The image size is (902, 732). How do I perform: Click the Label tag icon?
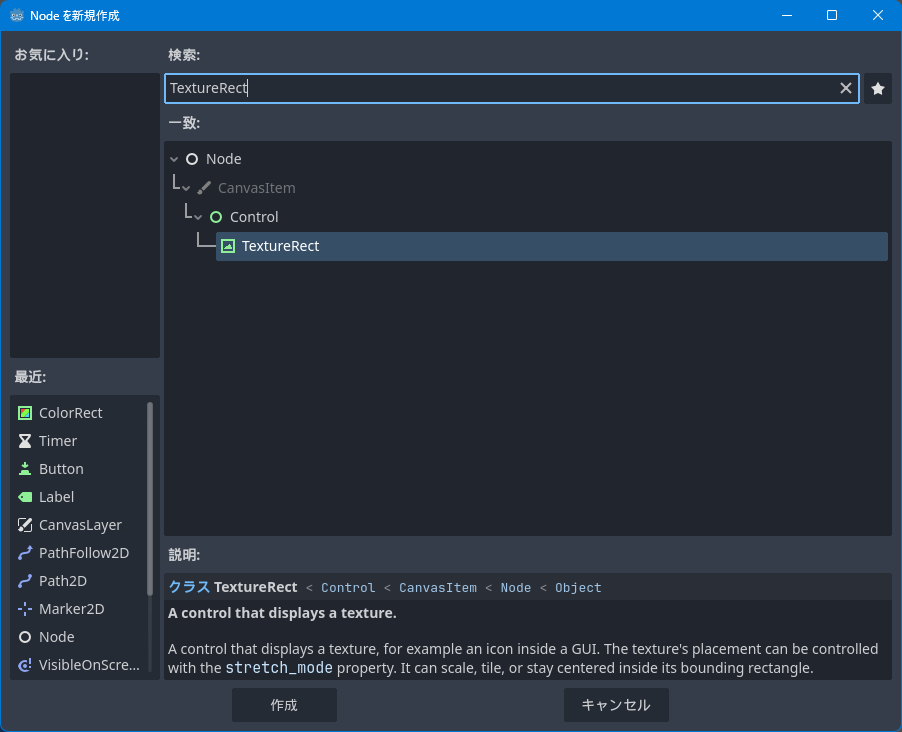[x=25, y=497]
